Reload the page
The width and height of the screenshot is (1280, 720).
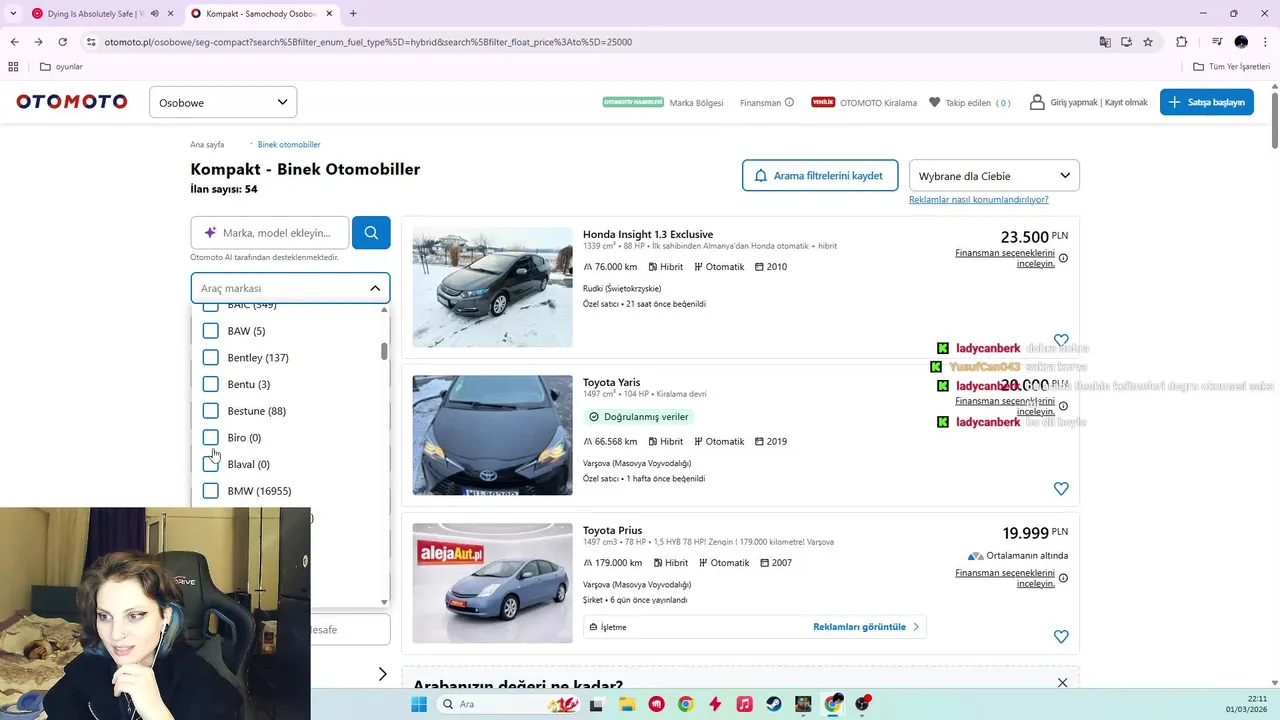pos(62,42)
